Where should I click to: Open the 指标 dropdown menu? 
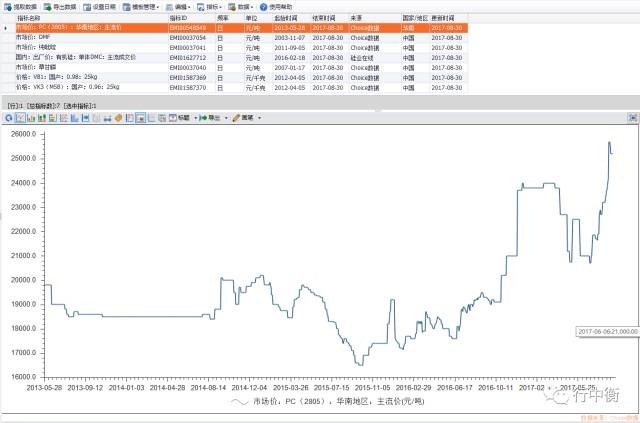[209, 7]
